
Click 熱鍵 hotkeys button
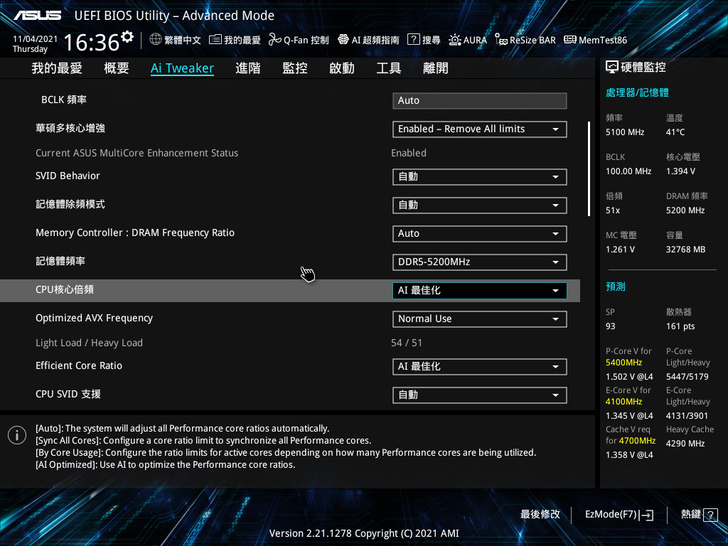[699, 514]
